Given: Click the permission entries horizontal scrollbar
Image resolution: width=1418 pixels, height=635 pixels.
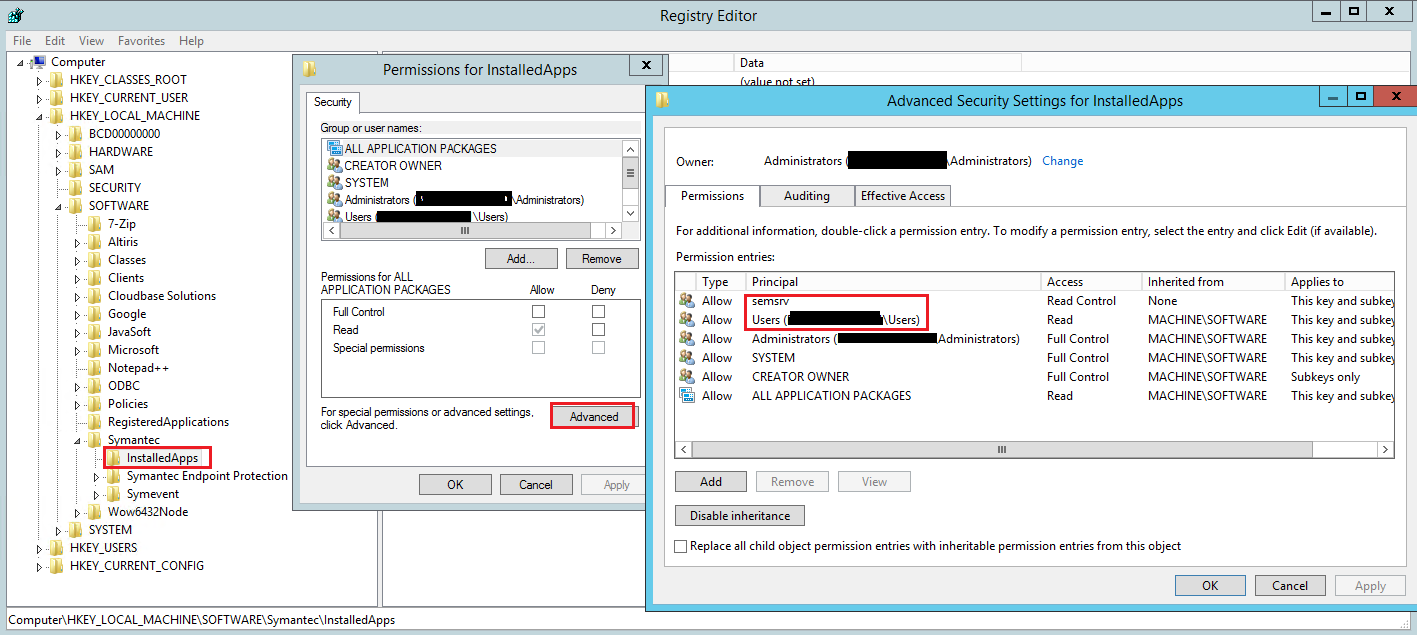Looking at the screenshot, I should click(x=1000, y=450).
